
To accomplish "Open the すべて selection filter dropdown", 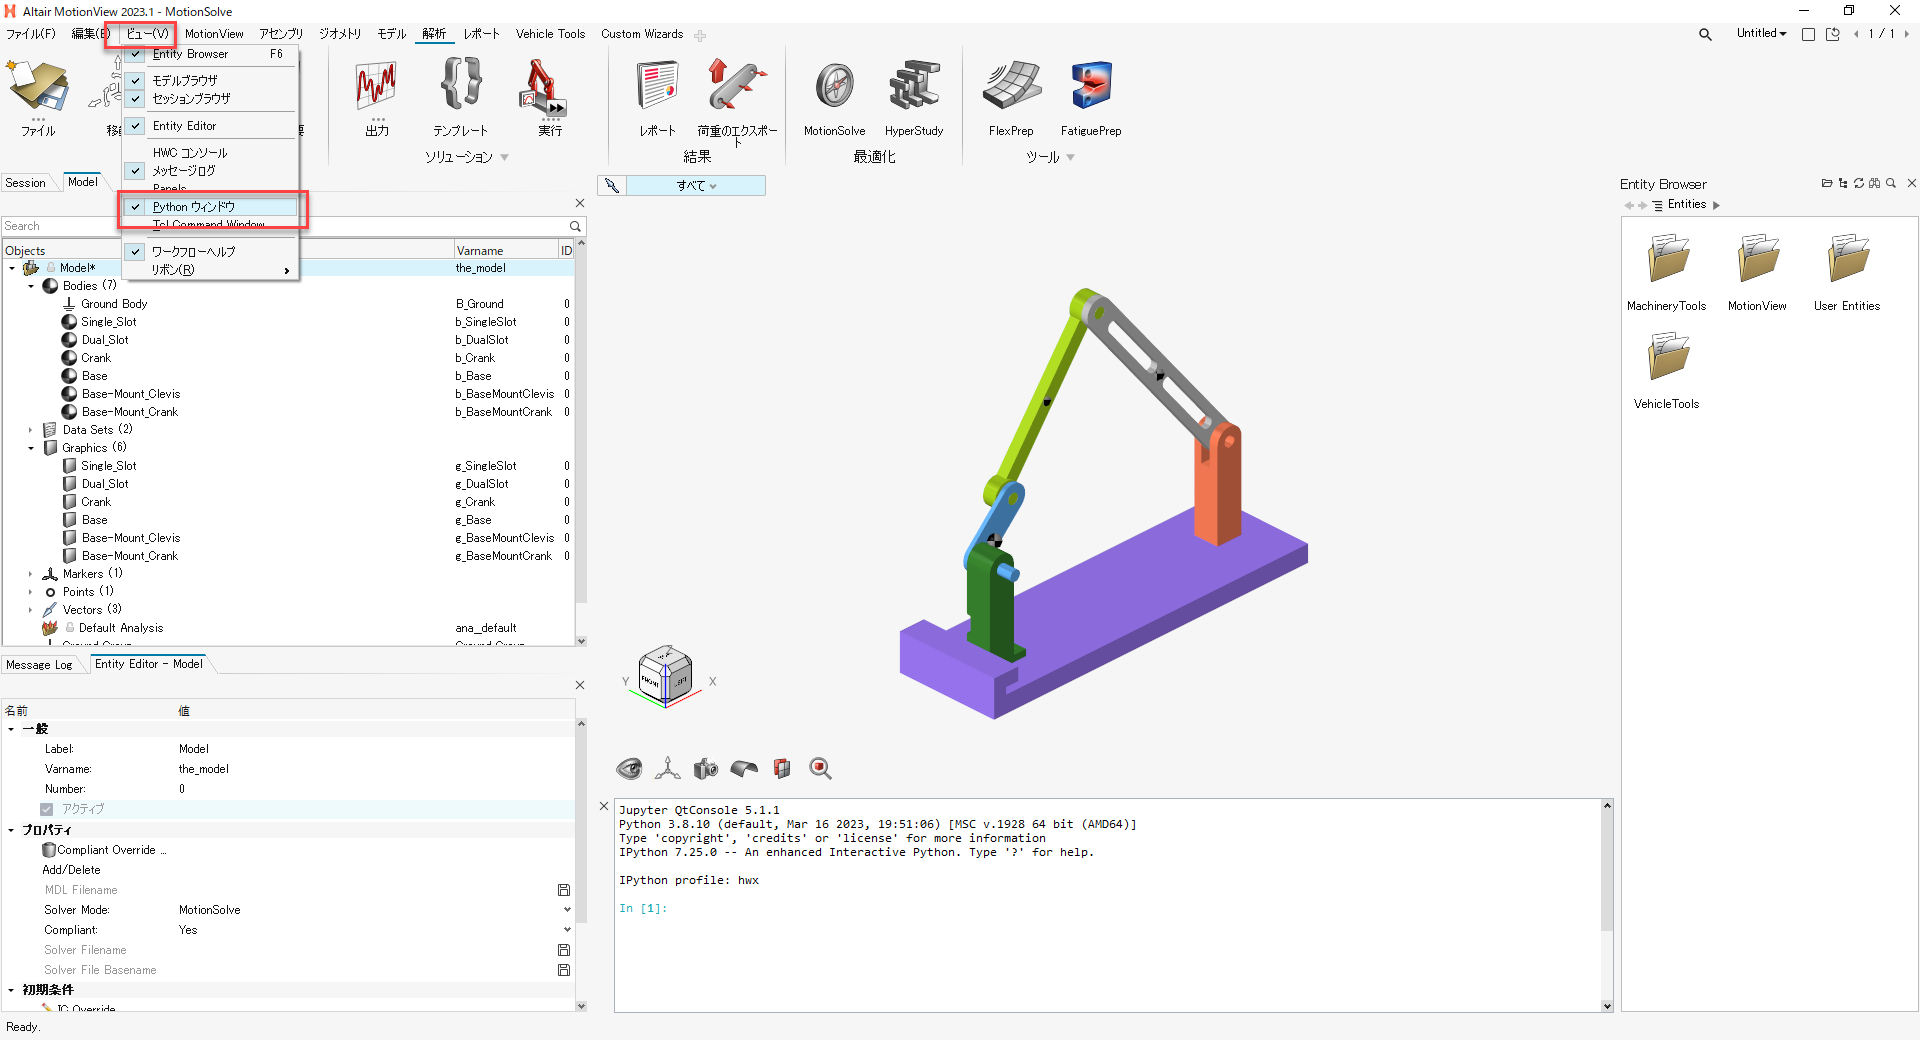I will tap(696, 186).
